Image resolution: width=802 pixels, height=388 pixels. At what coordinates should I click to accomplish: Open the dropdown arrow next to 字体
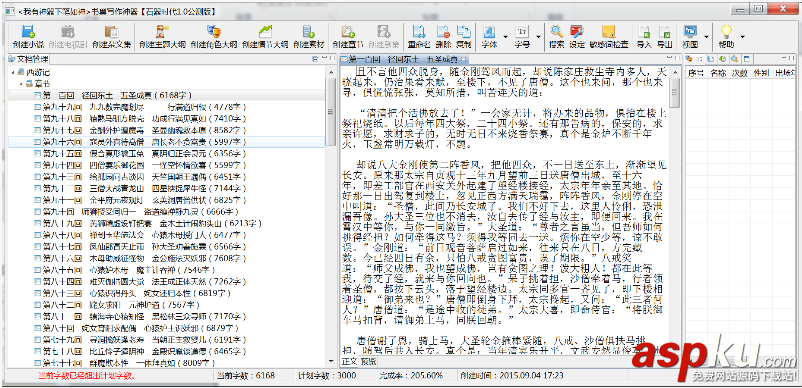click(x=505, y=36)
